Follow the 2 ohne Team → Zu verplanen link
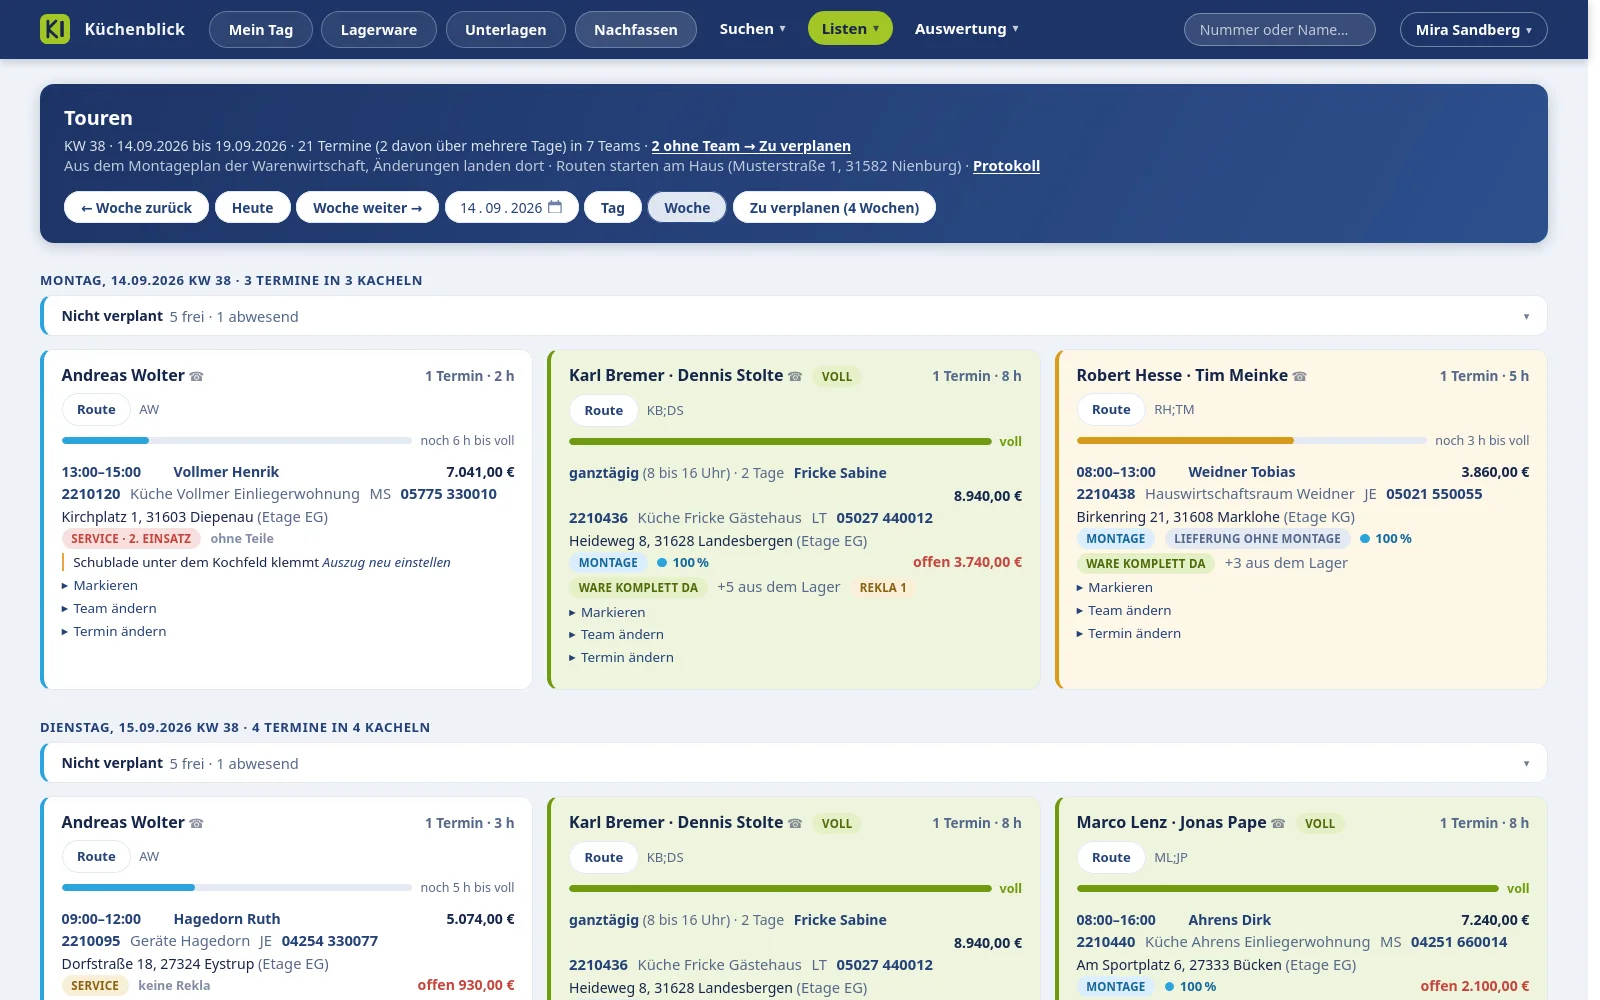Image resolution: width=1600 pixels, height=1000 pixels. (751, 146)
